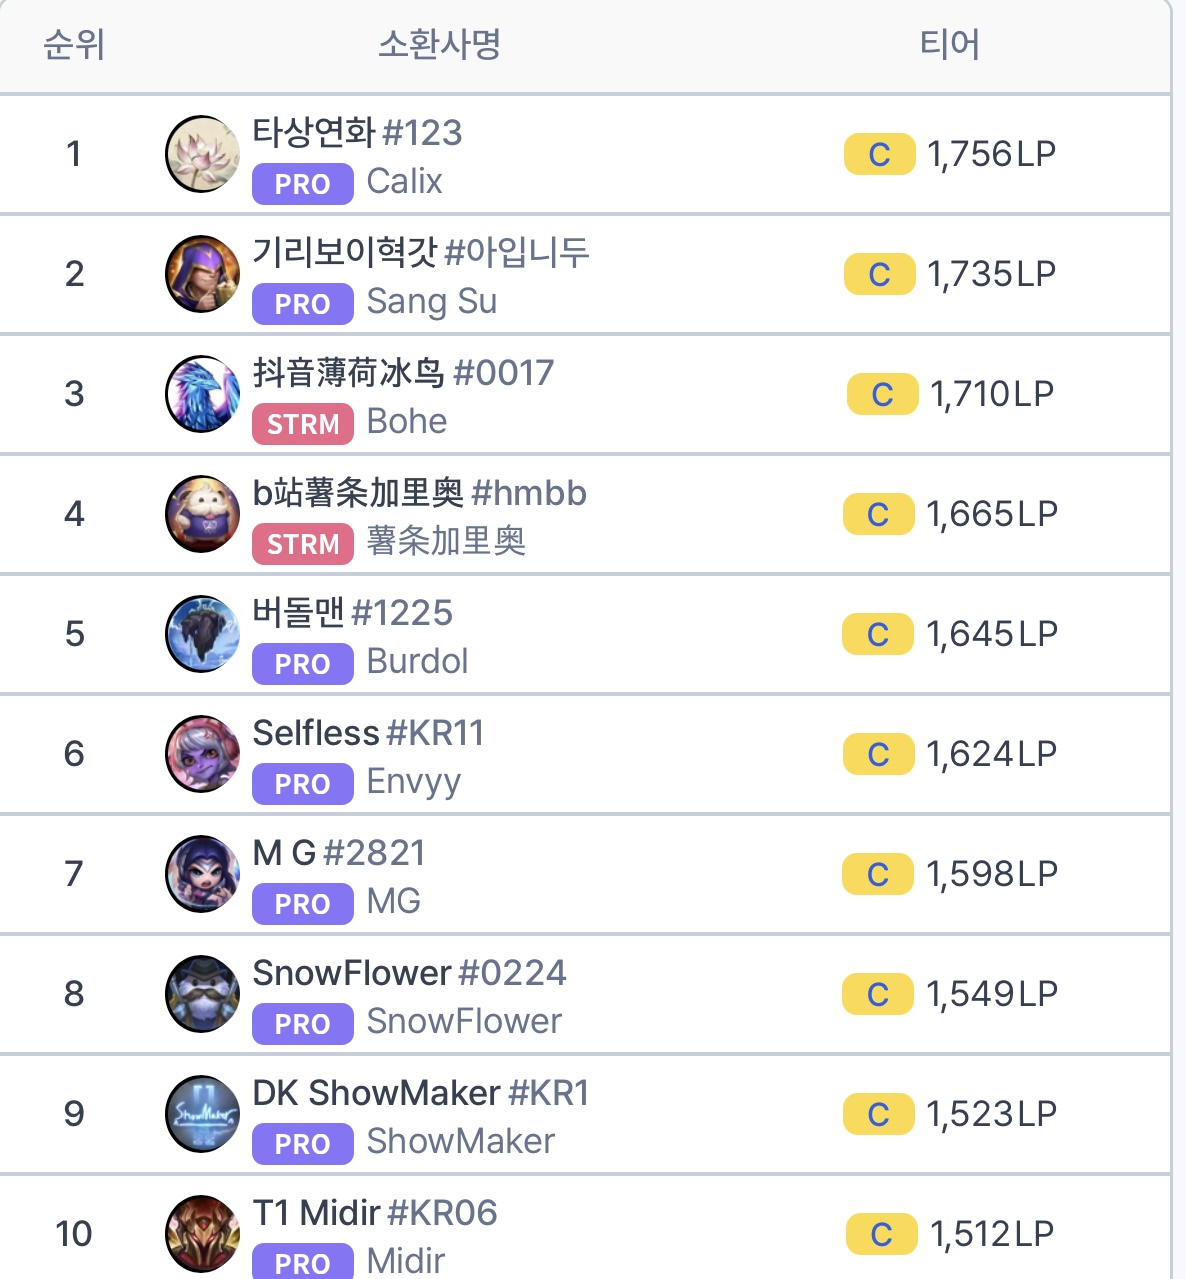Image resolution: width=1186 pixels, height=1279 pixels.
Task: Click the T1 Midir avatar icon
Action: [x=202, y=1234]
